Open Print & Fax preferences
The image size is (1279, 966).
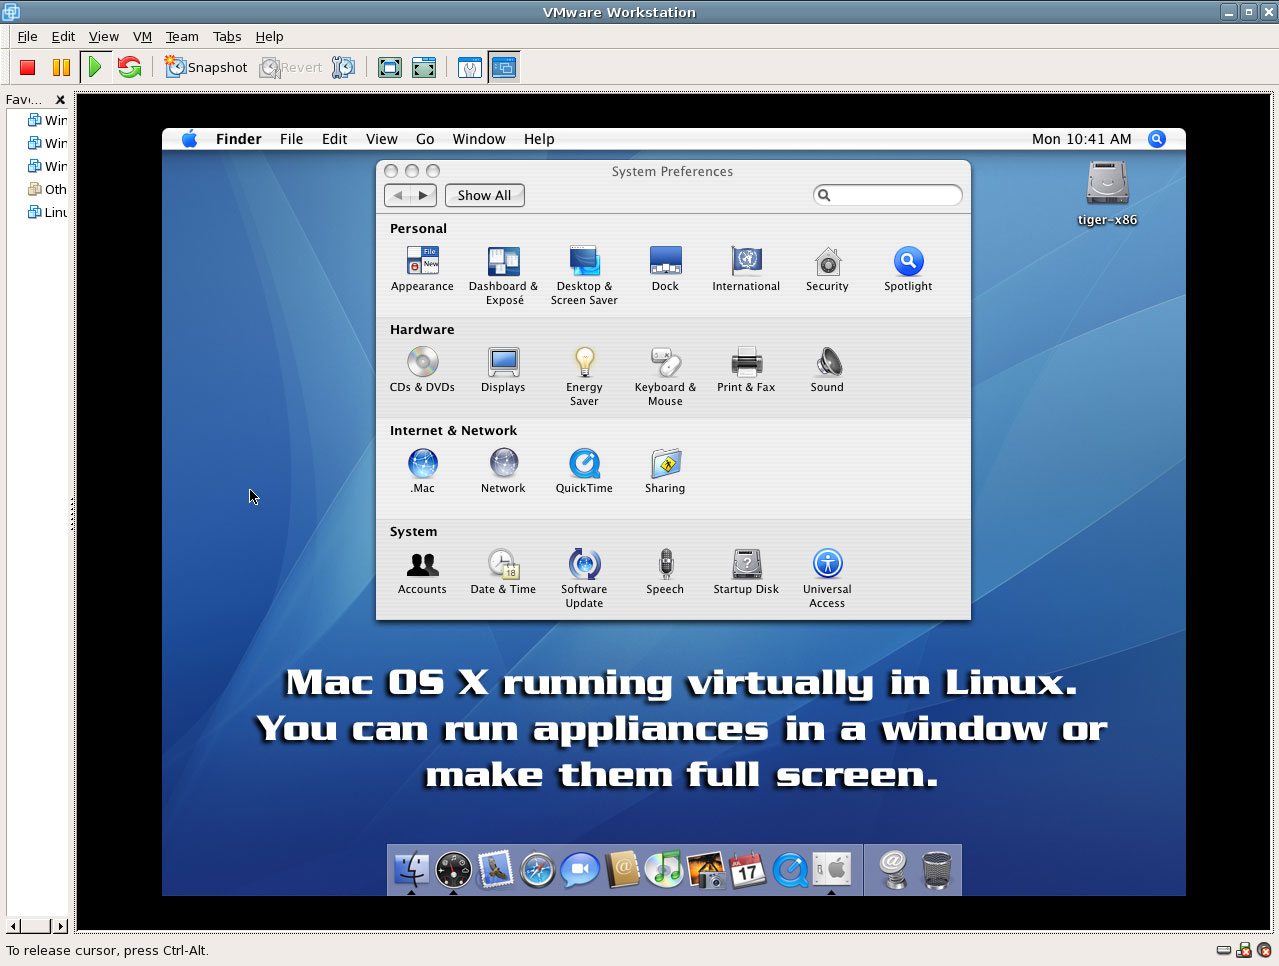[746, 370]
